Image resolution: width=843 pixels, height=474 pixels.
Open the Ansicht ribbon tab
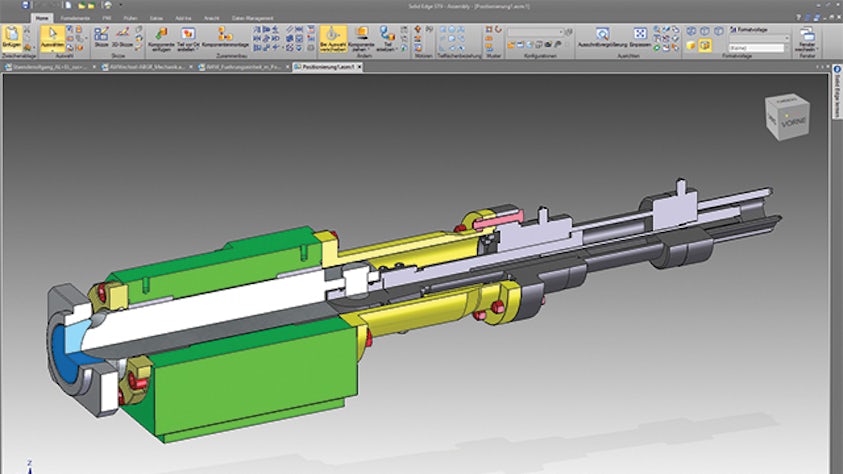coord(211,18)
